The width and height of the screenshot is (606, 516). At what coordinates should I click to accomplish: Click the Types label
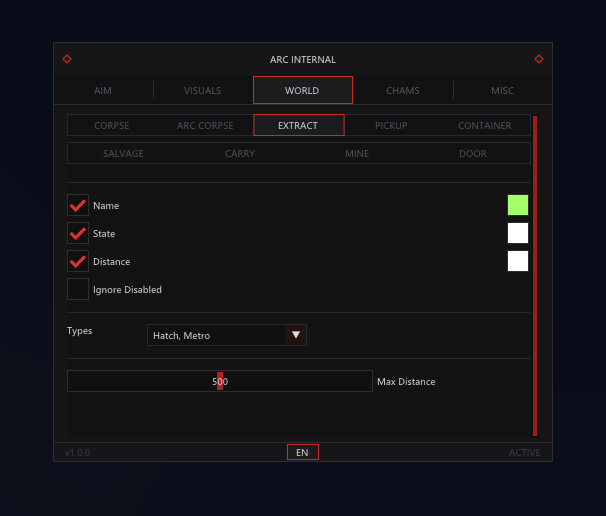point(80,331)
